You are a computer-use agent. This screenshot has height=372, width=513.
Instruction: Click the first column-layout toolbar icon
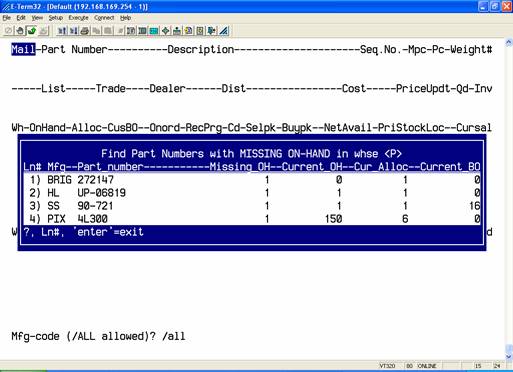(x=131, y=31)
